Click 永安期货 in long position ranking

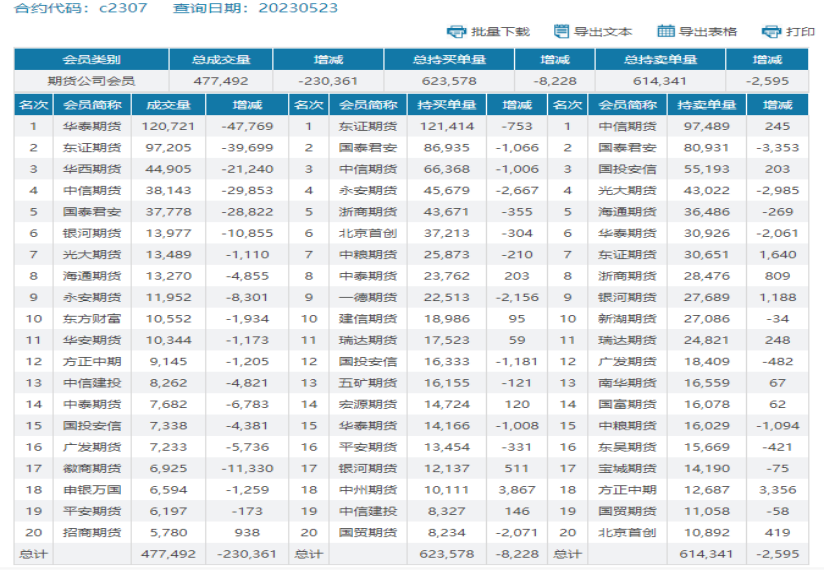(368, 191)
